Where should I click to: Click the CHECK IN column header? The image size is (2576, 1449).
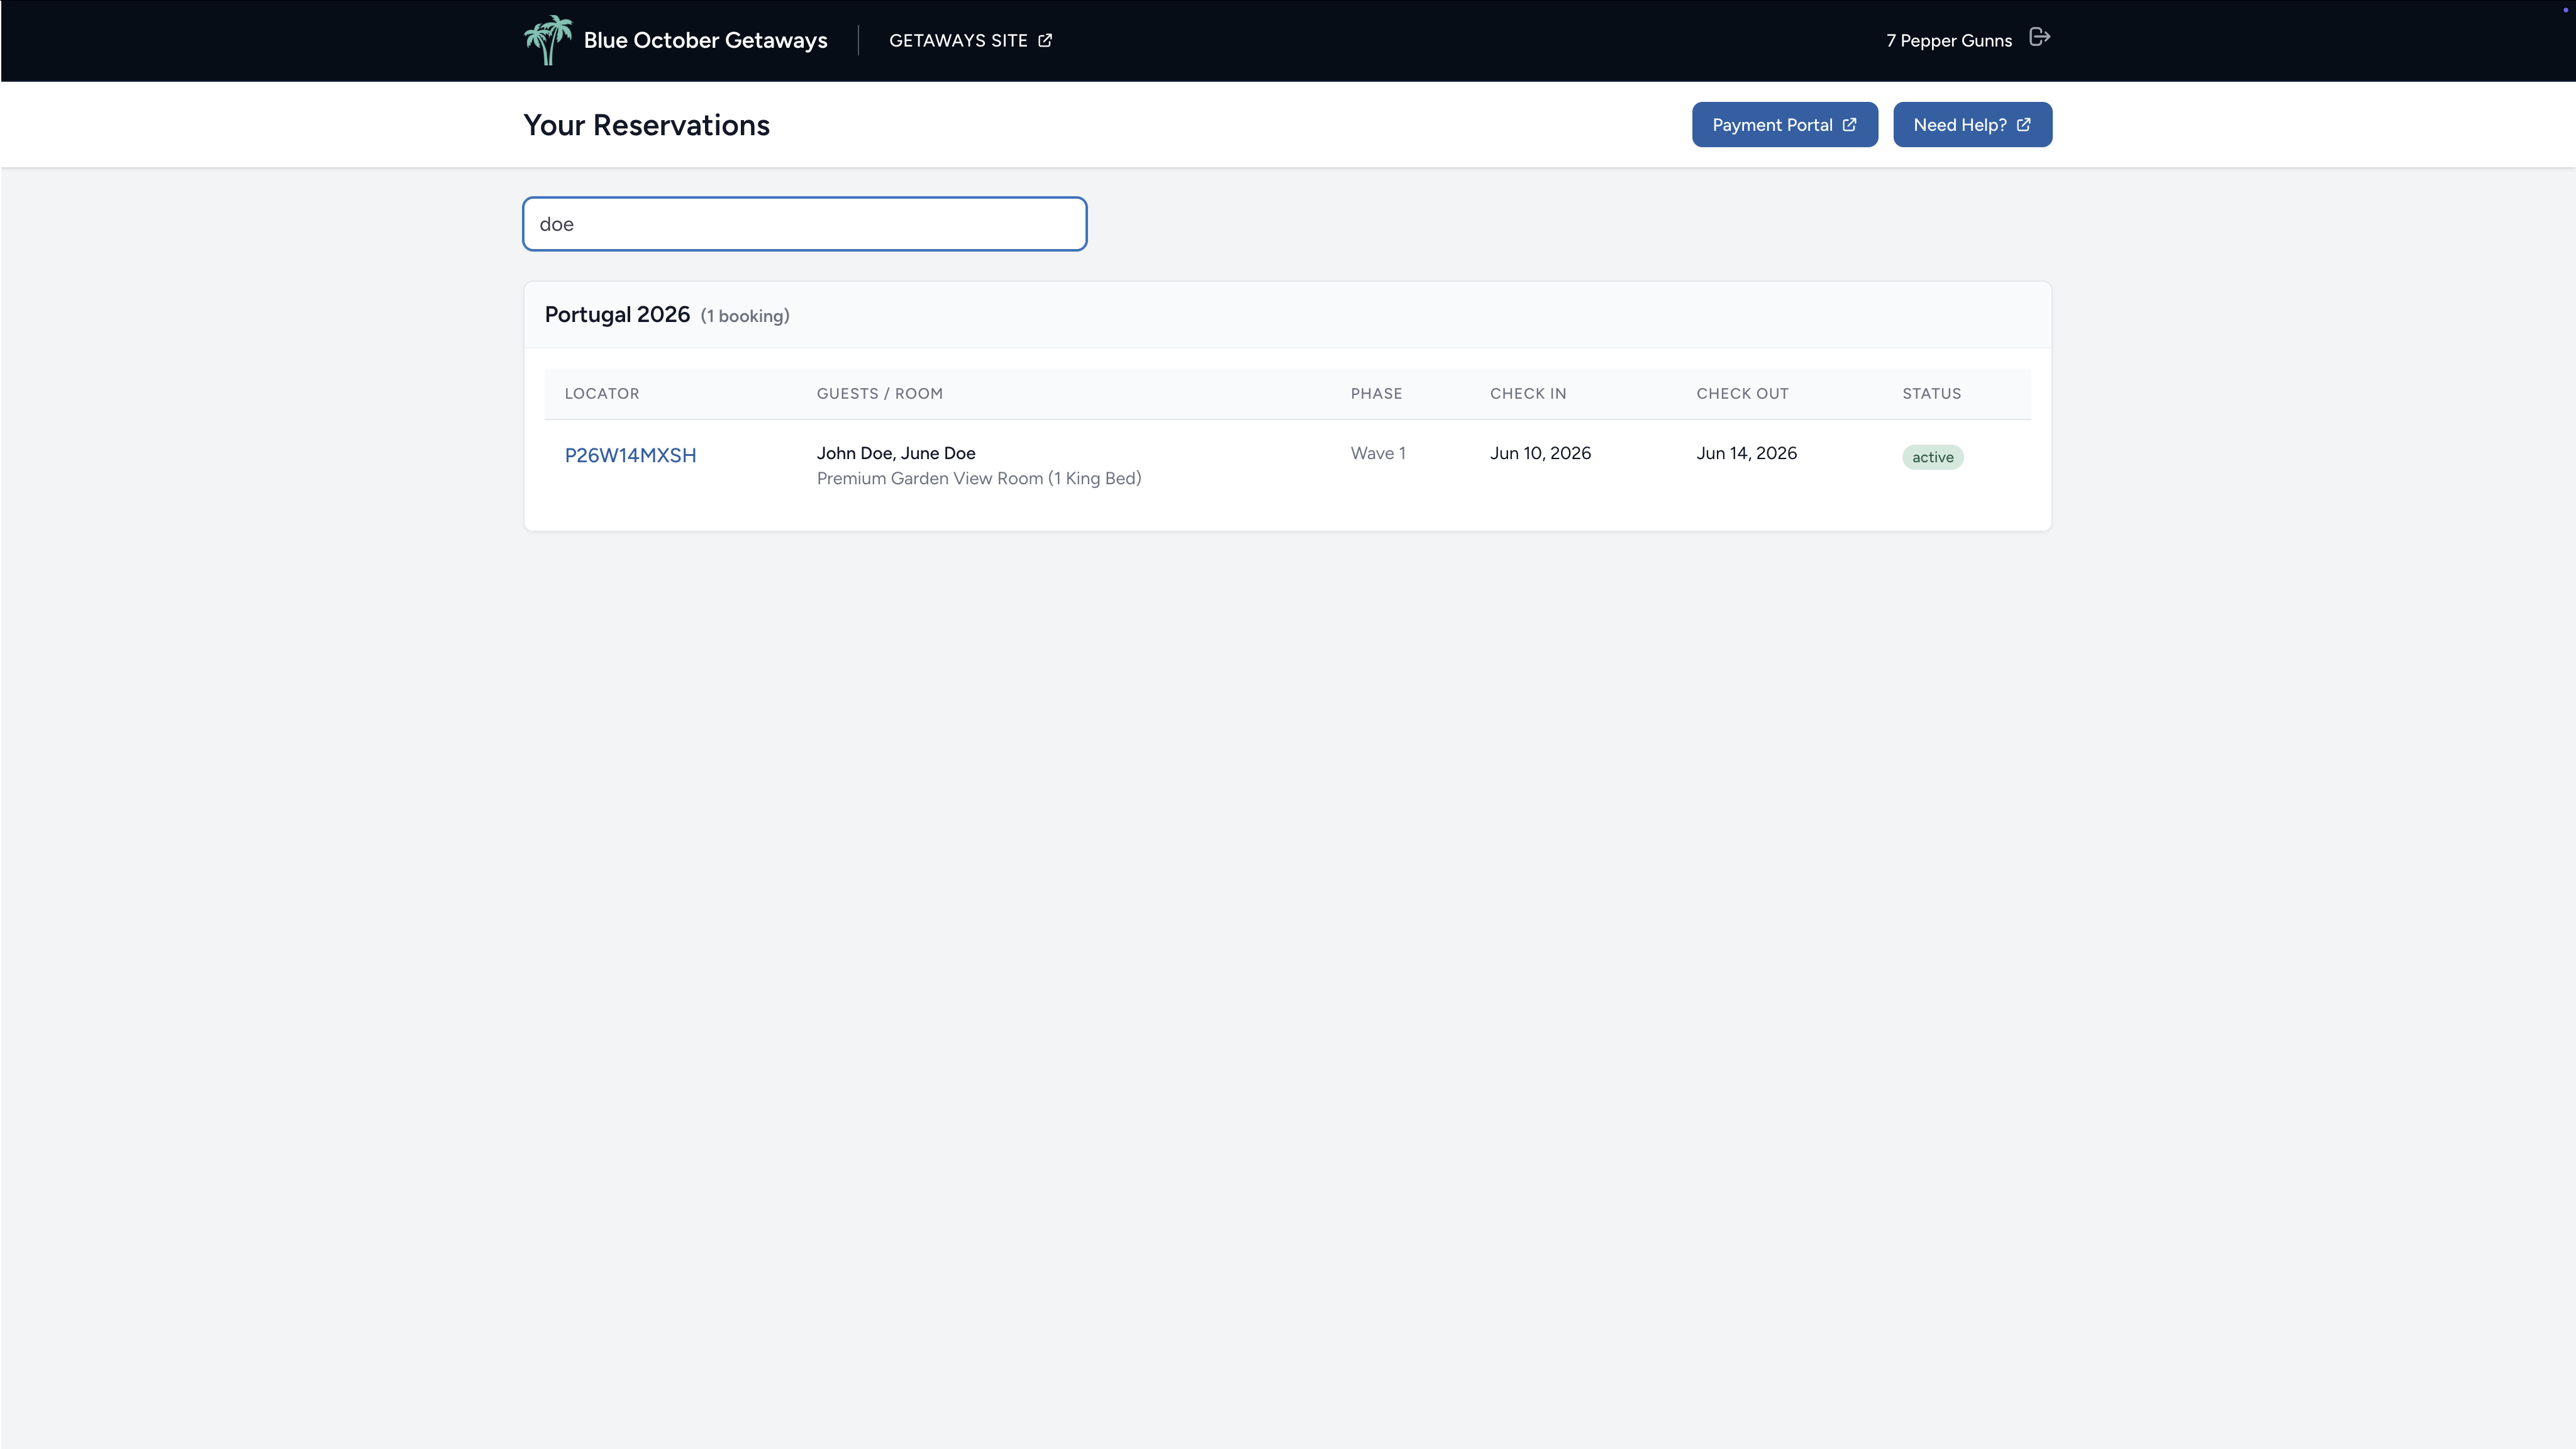coord(1528,393)
